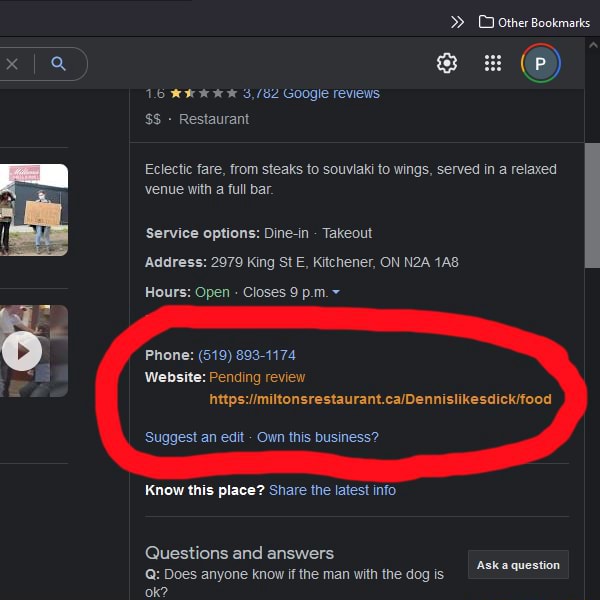Click the Takeout service option text
The image size is (600, 600).
point(347,233)
